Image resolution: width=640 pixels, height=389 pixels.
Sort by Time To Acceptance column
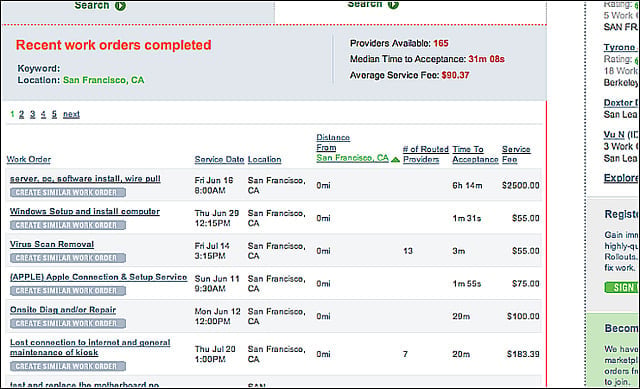click(x=475, y=154)
